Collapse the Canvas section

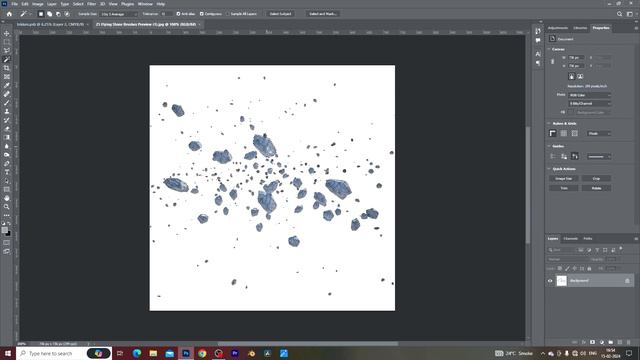pyautogui.click(x=549, y=49)
